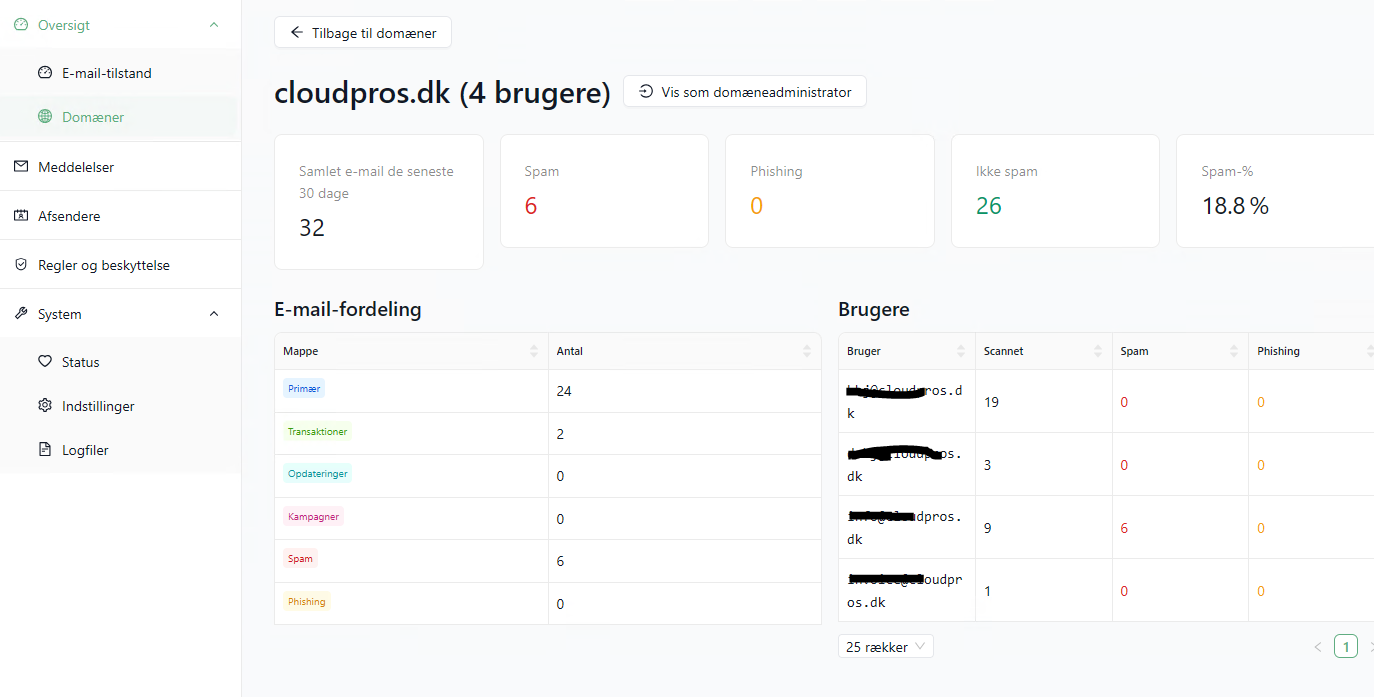Click the Antal value 24 for Primær

tap(564, 391)
